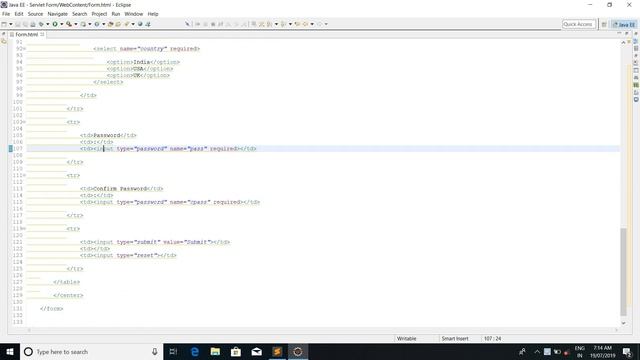This screenshot has width=640, height=360.
Task: Open the New wizard dropdown arrow
Action: [x=11, y=24]
